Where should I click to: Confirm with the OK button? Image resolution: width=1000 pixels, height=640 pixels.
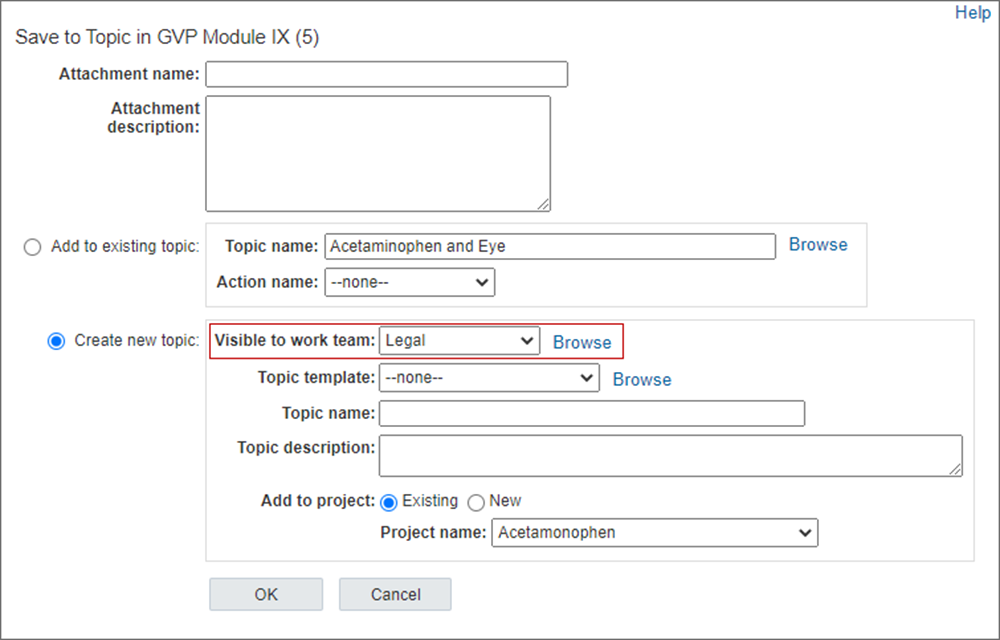[266, 594]
